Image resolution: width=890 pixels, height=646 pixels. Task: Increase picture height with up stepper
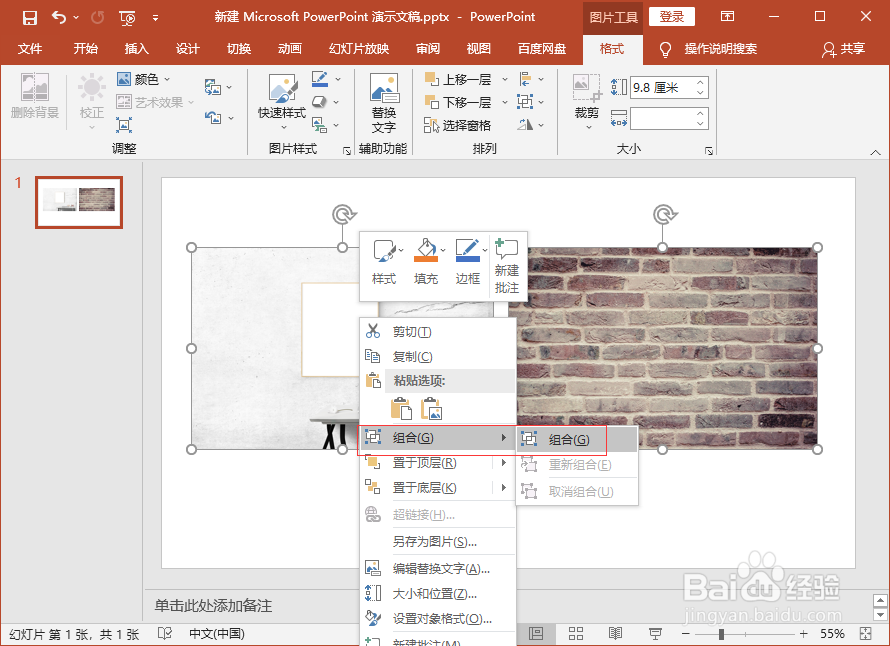pyautogui.click(x=700, y=82)
